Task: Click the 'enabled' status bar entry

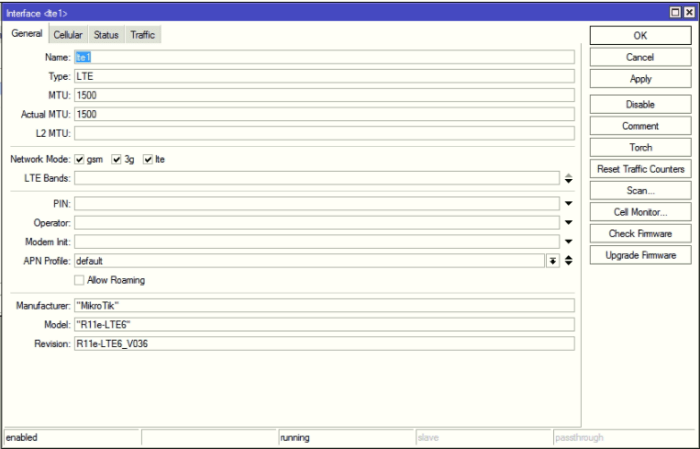Action: [72, 437]
